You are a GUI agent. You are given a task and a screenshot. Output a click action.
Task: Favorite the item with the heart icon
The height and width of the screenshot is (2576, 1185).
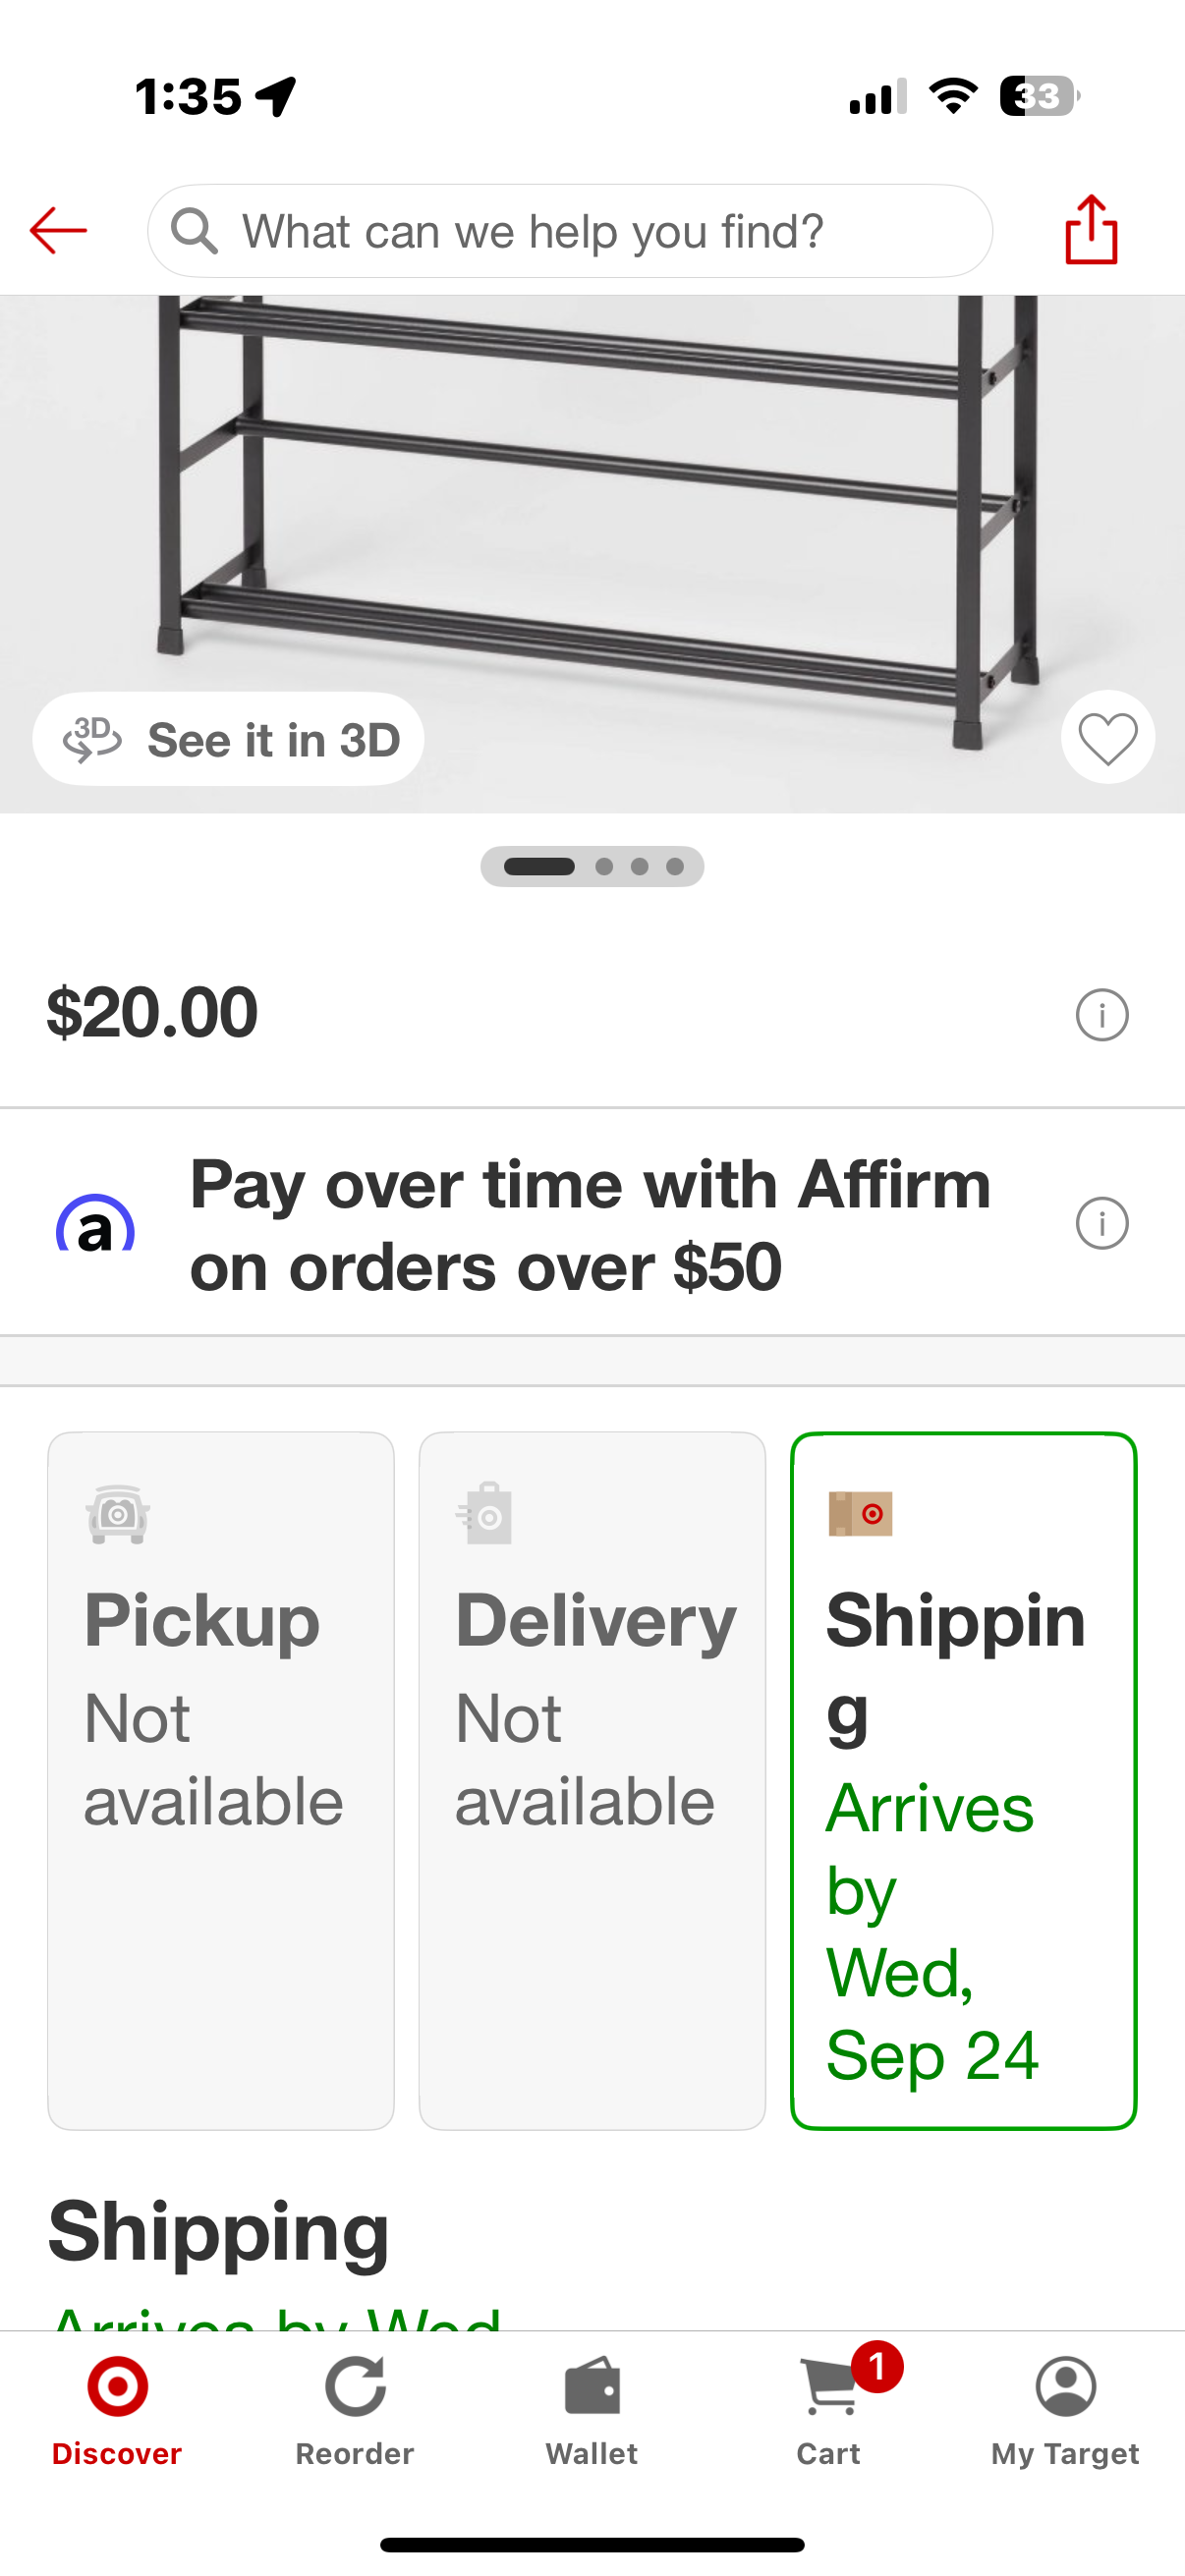tap(1107, 739)
